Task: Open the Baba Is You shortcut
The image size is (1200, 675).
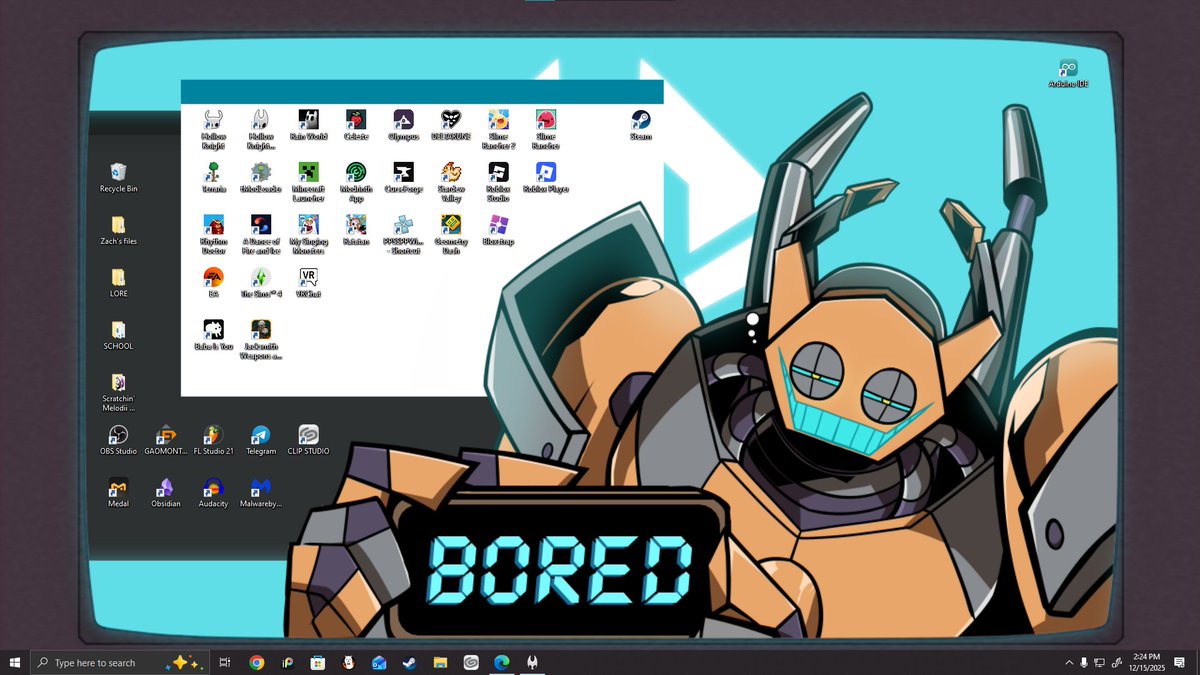Action: point(213,335)
